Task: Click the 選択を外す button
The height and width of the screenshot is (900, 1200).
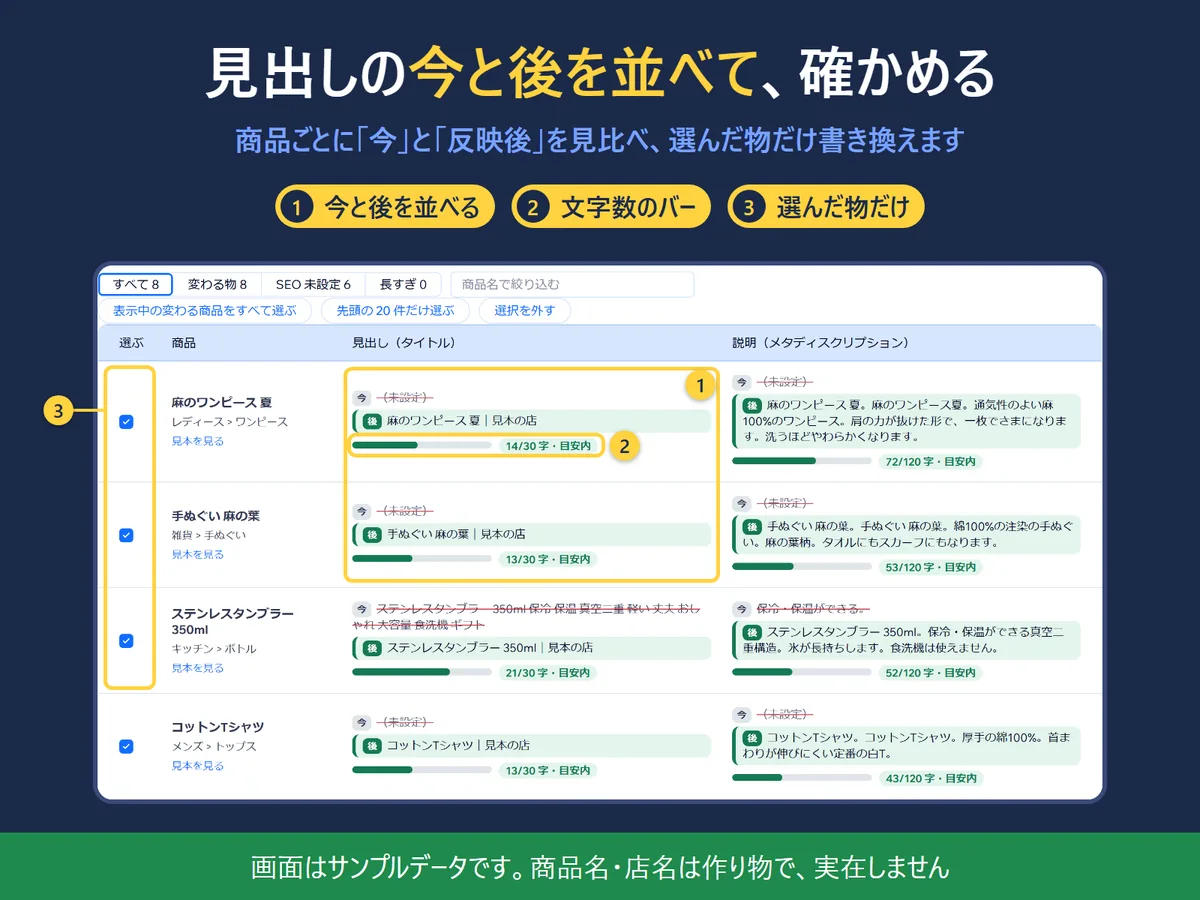Action: [524, 311]
